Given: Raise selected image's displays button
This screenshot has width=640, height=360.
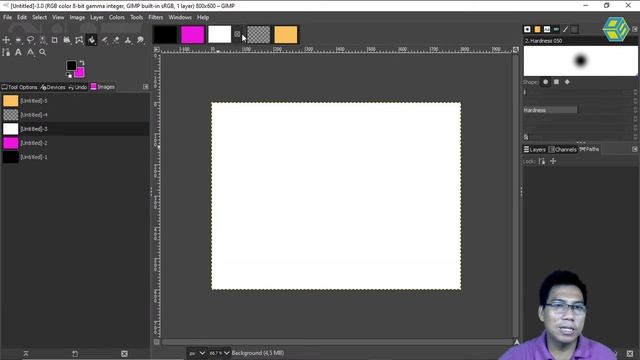Looking at the screenshot, I should click(26, 353).
